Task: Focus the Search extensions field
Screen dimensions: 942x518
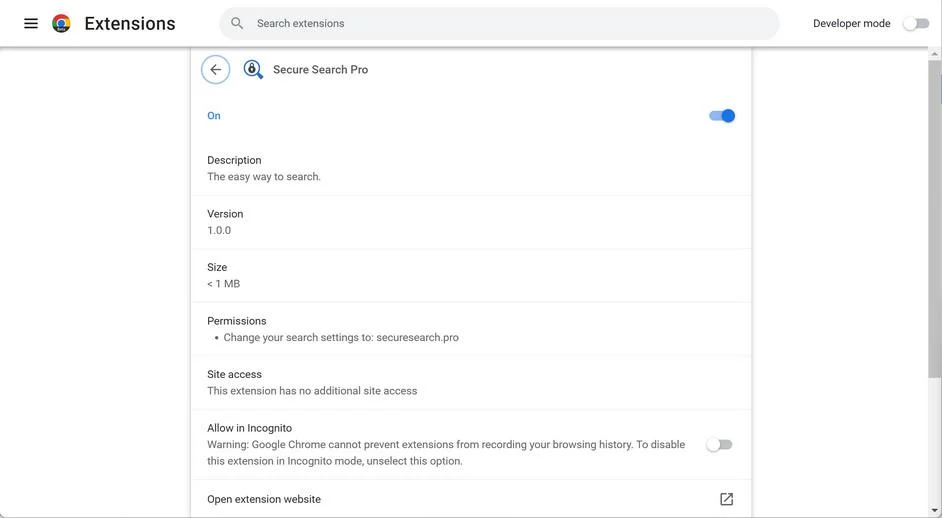Action: (499, 23)
